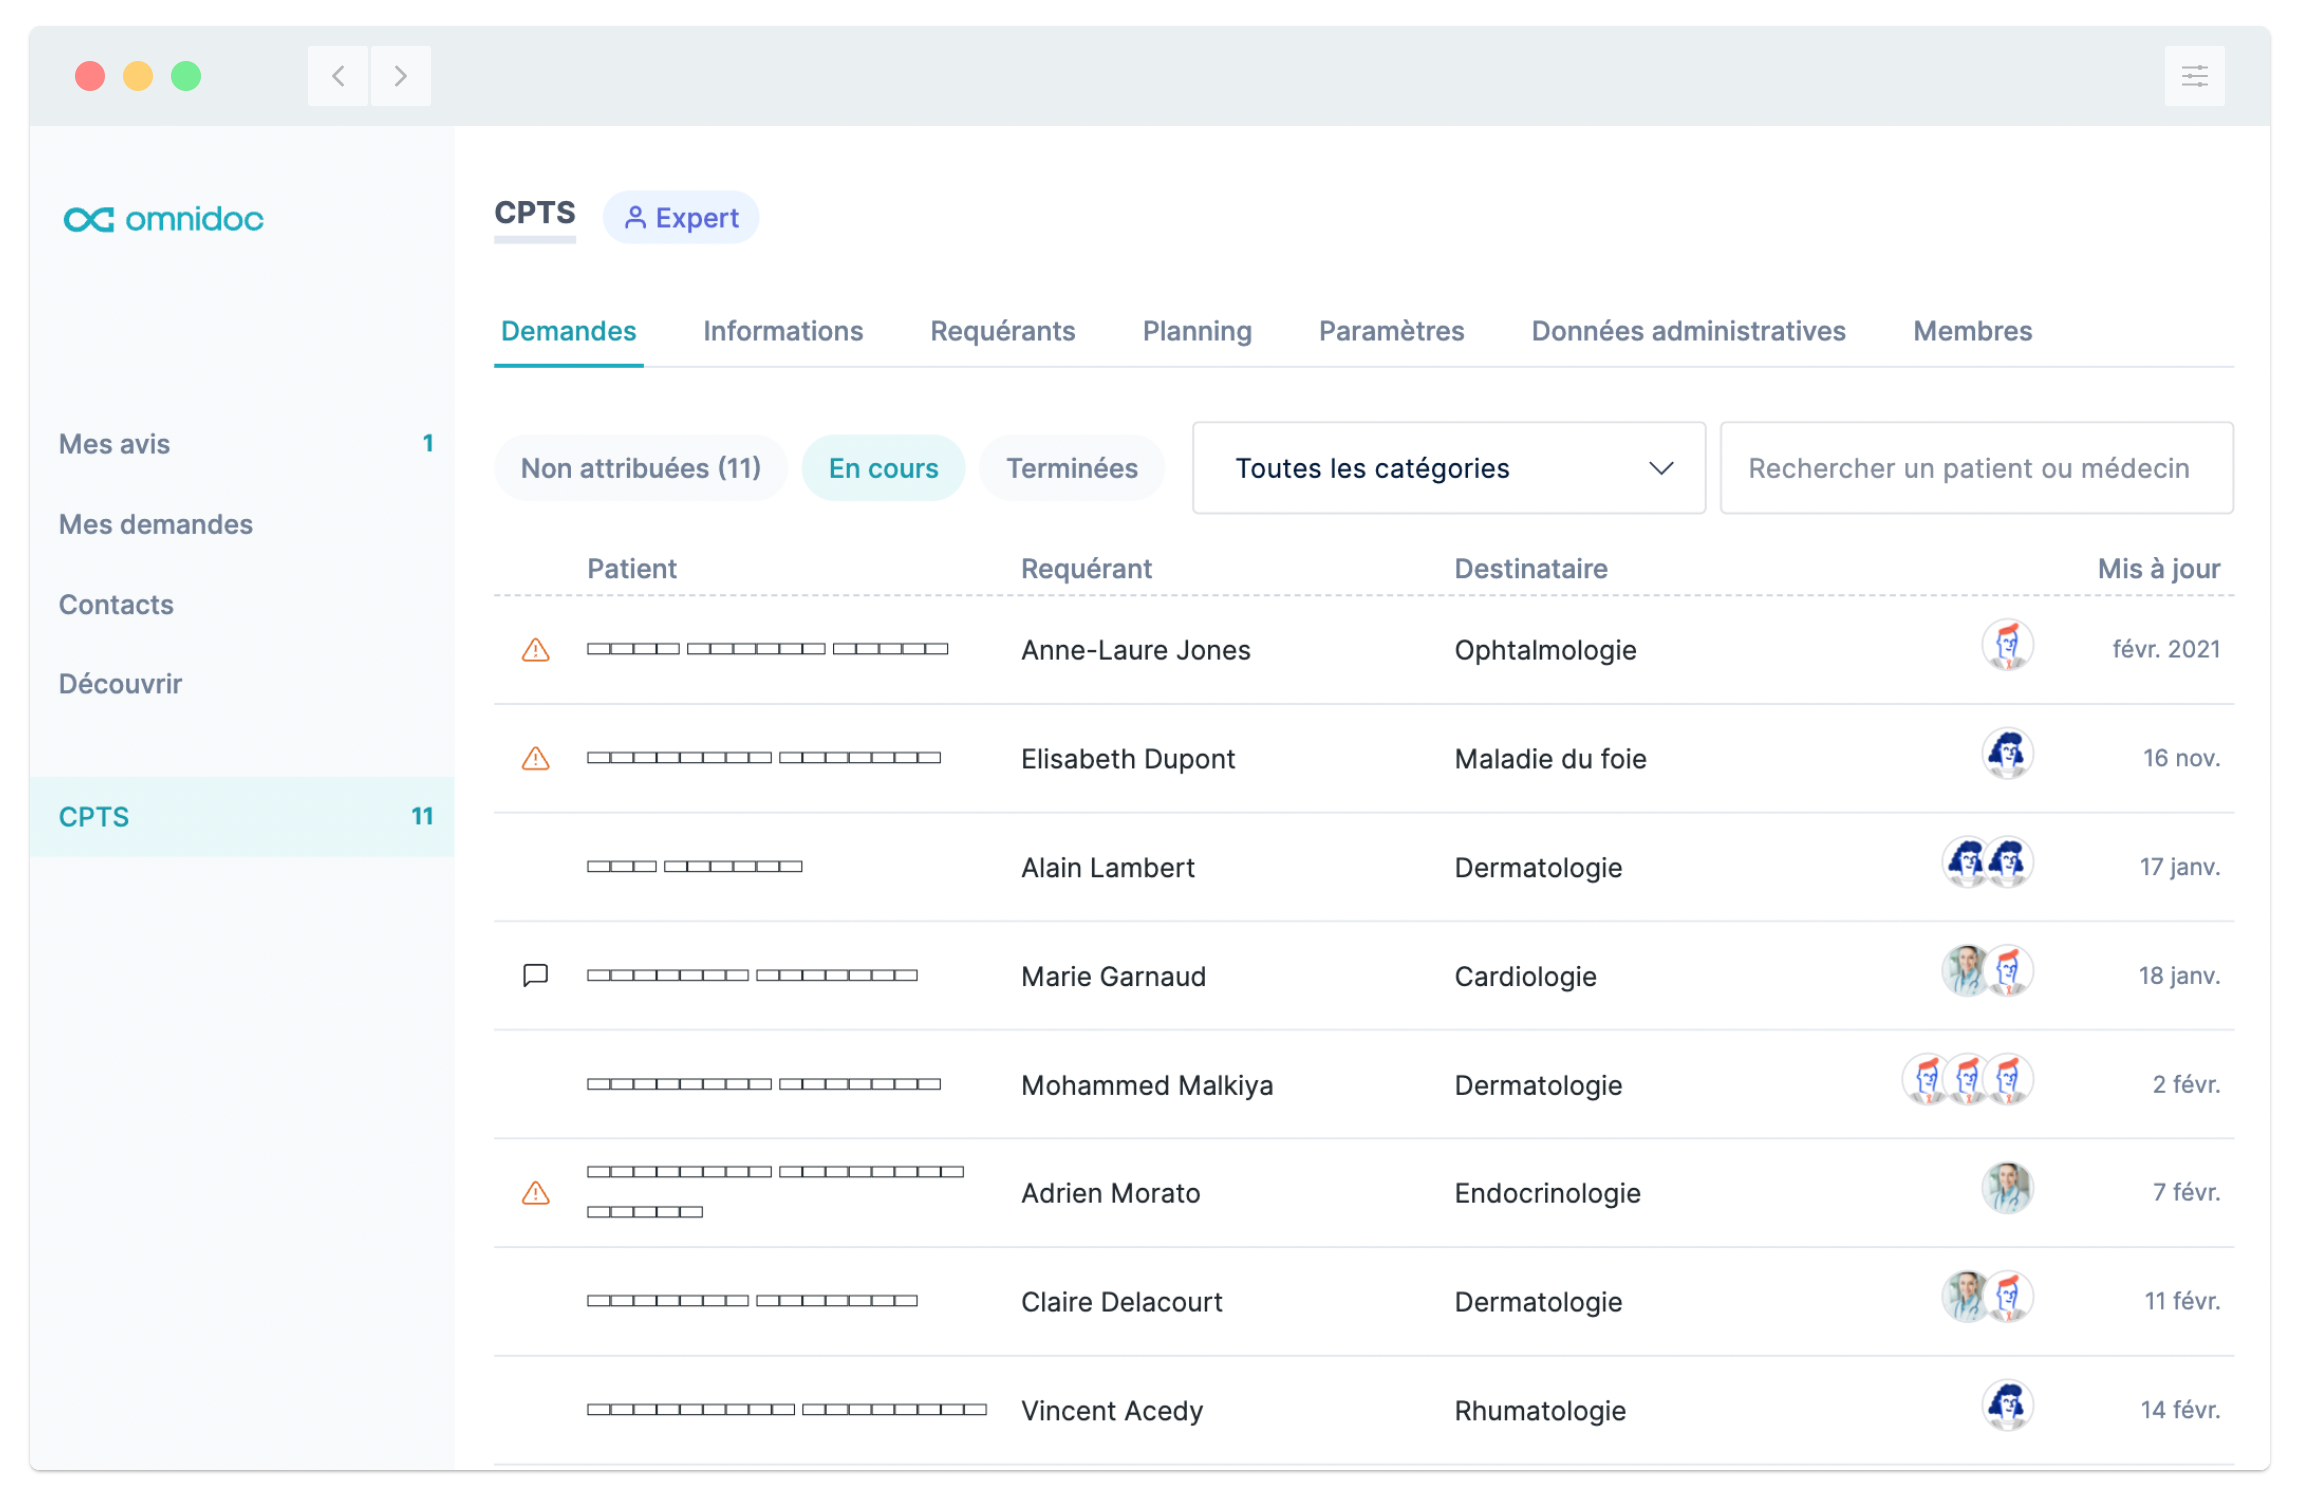Open Découvrir in the sidebar
This screenshot has height=1496, width=2300.
(x=120, y=684)
